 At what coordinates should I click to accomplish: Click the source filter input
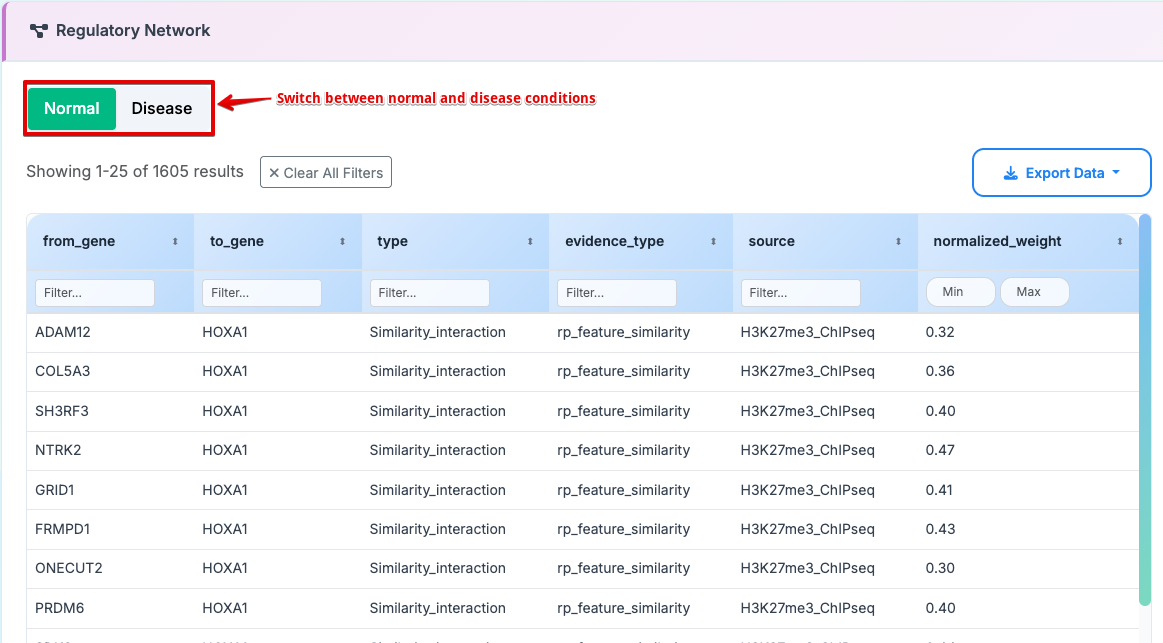tap(800, 293)
